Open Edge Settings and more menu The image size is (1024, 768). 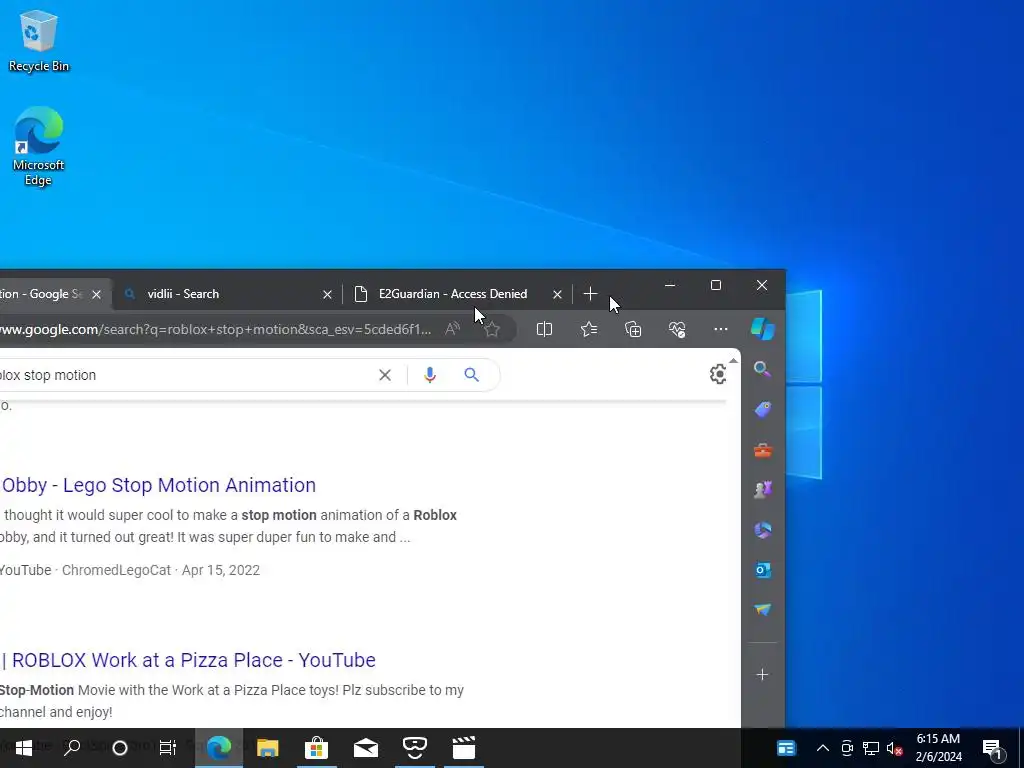click(x=720, y=329)
